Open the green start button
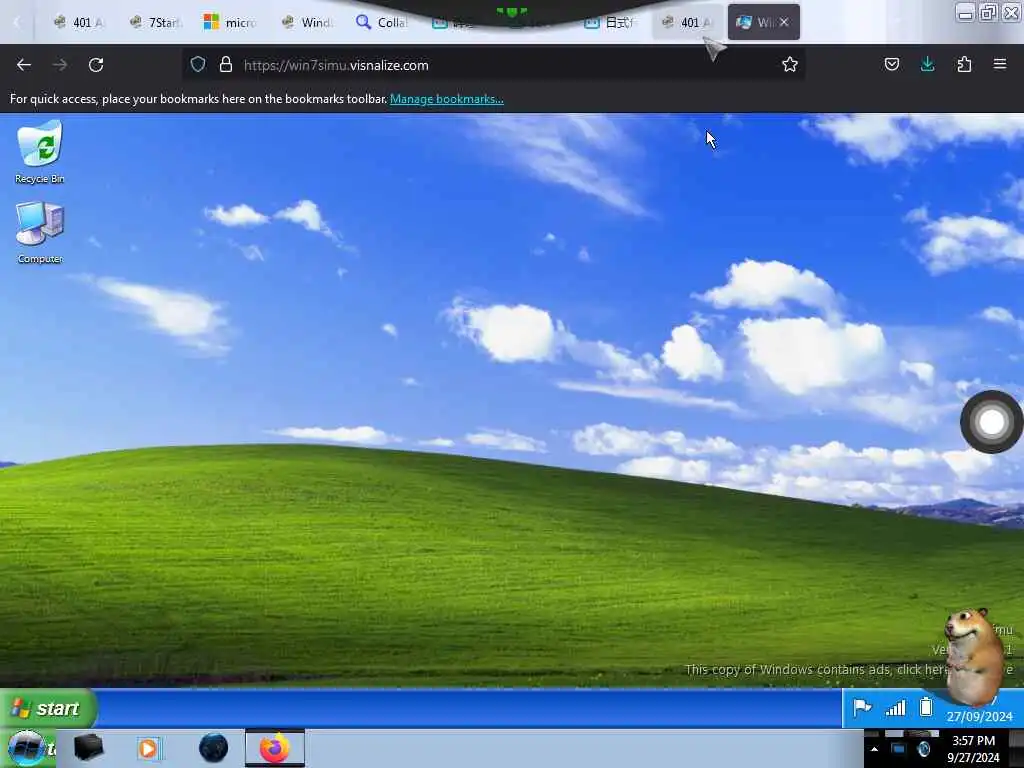 pos(48,708)
